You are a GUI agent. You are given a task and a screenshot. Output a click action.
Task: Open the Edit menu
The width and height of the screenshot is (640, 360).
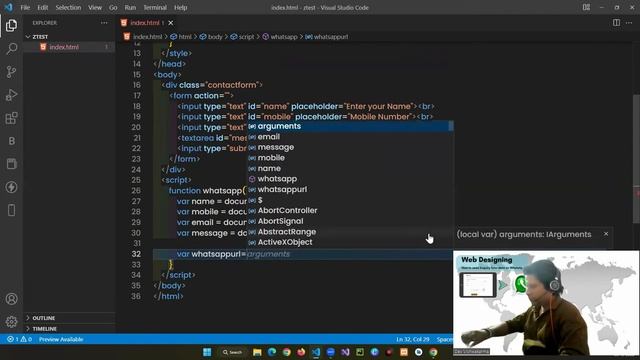click(42, 7)
